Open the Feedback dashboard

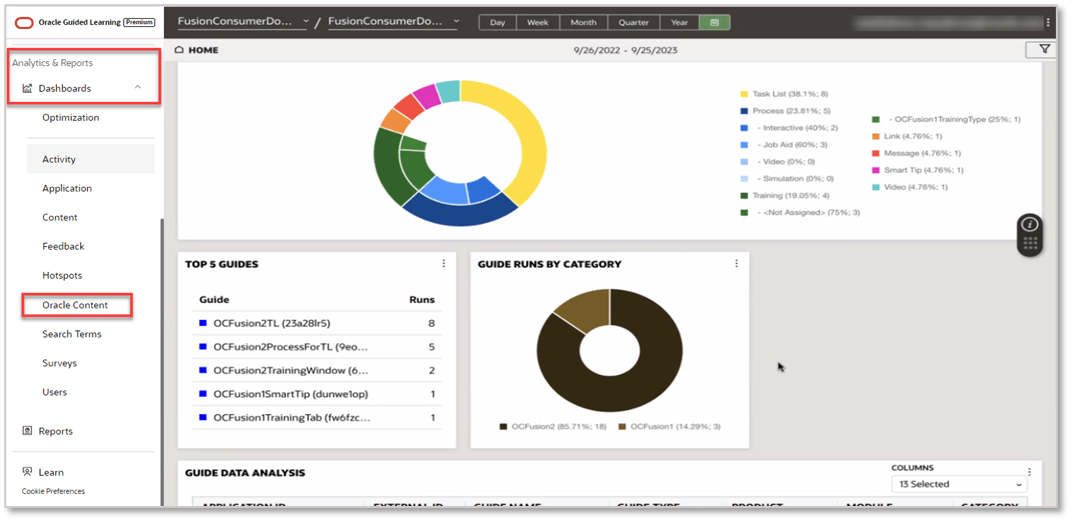pos(64,247)
